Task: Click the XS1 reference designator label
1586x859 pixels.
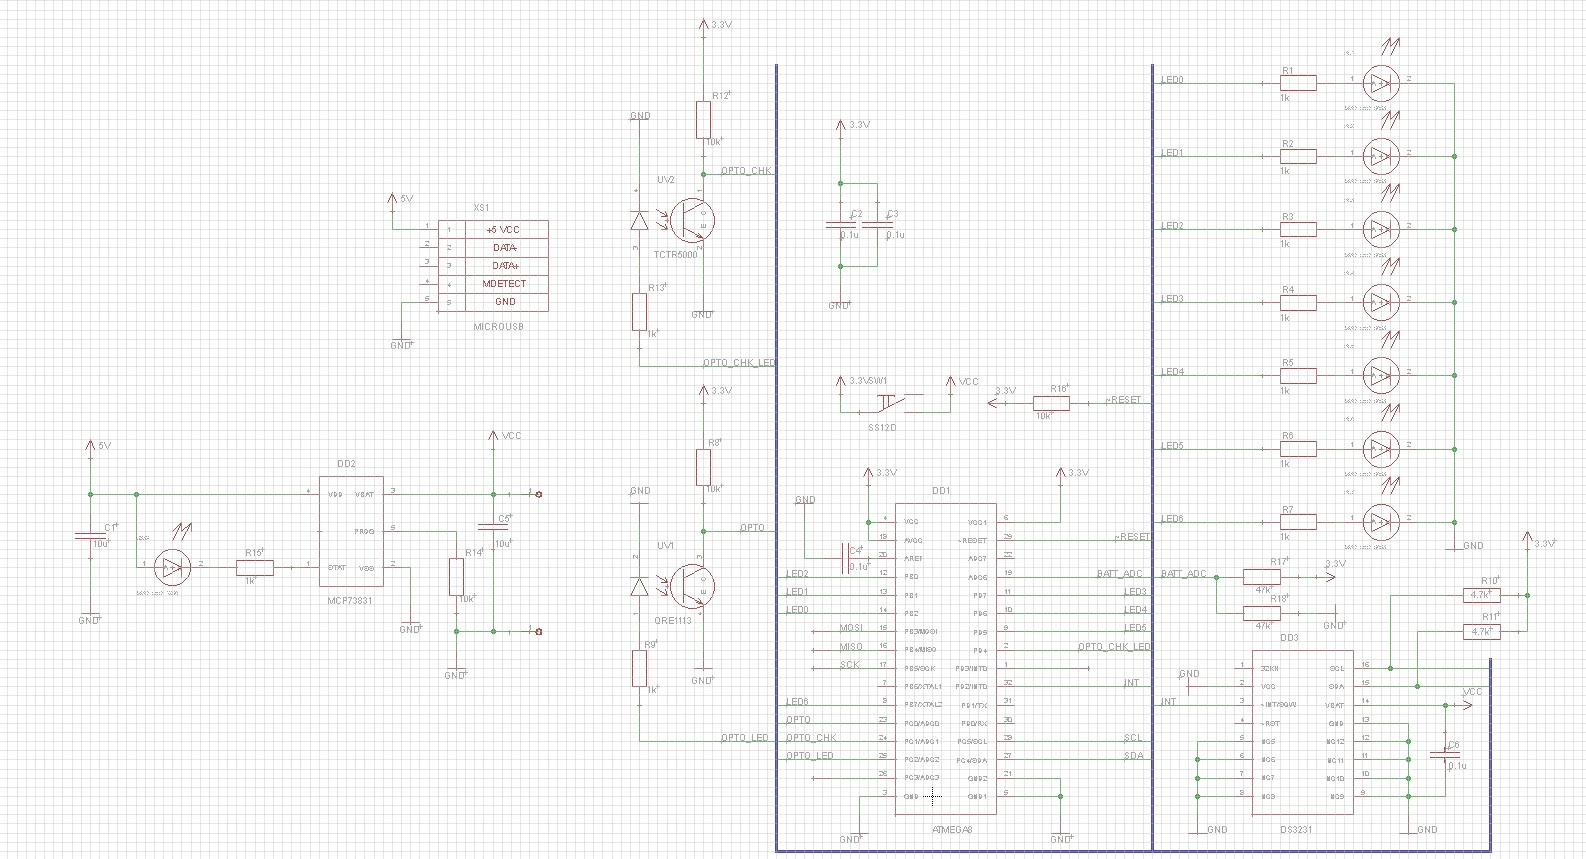Action: pyautogui.click(x=481, y=208)
